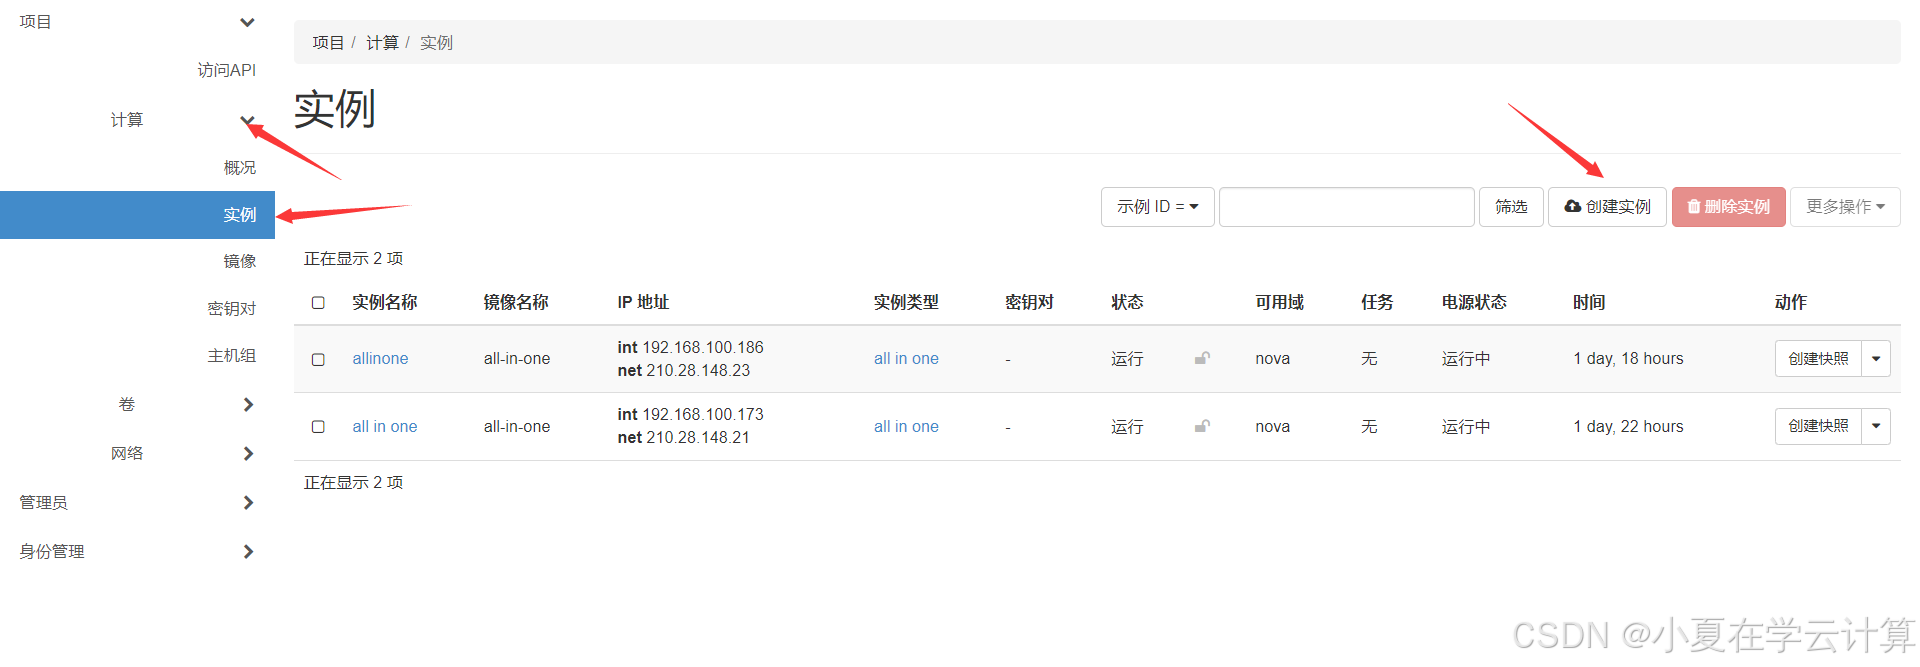Click the filter text input field
Screen dimensions: 1920x667
point(1346,207)
